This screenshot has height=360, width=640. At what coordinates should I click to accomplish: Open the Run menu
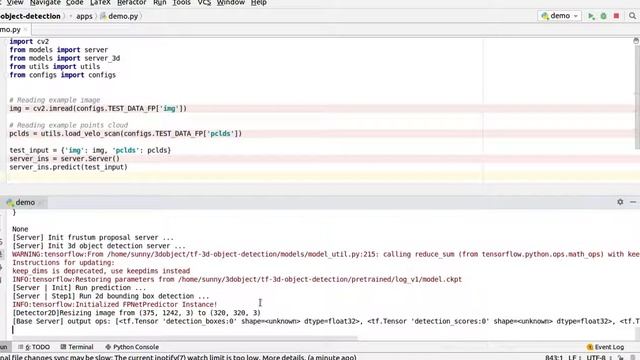tap(160, 3)
